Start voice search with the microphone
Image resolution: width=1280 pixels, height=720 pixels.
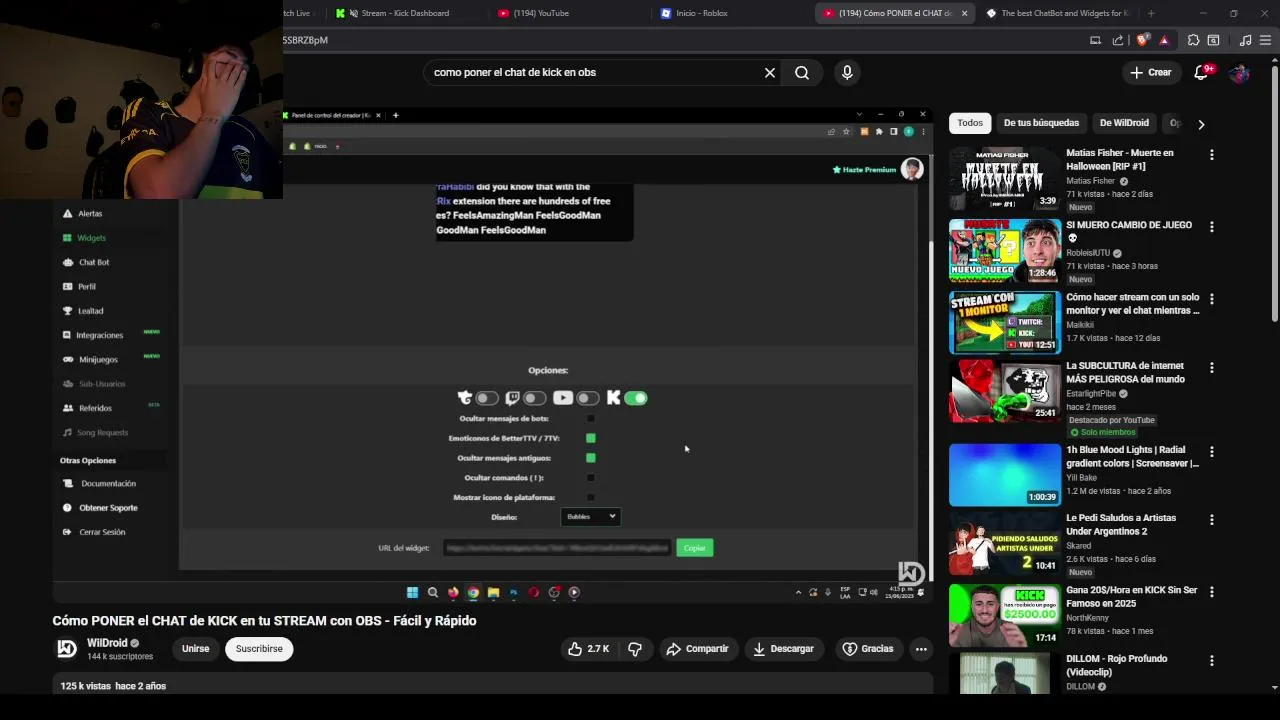[x=847, y=72]
